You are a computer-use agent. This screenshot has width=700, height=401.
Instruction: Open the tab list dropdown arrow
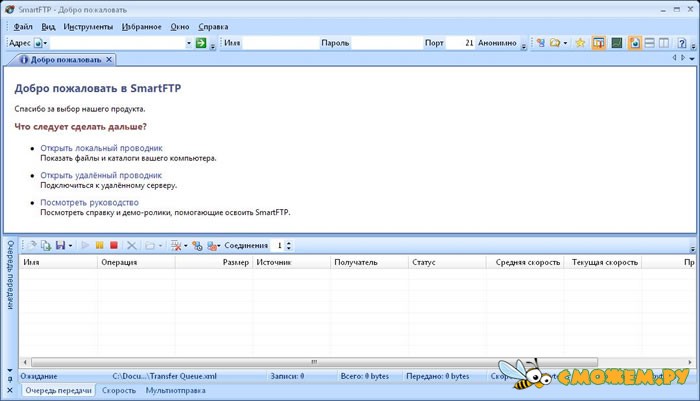[x=692, y=58]
